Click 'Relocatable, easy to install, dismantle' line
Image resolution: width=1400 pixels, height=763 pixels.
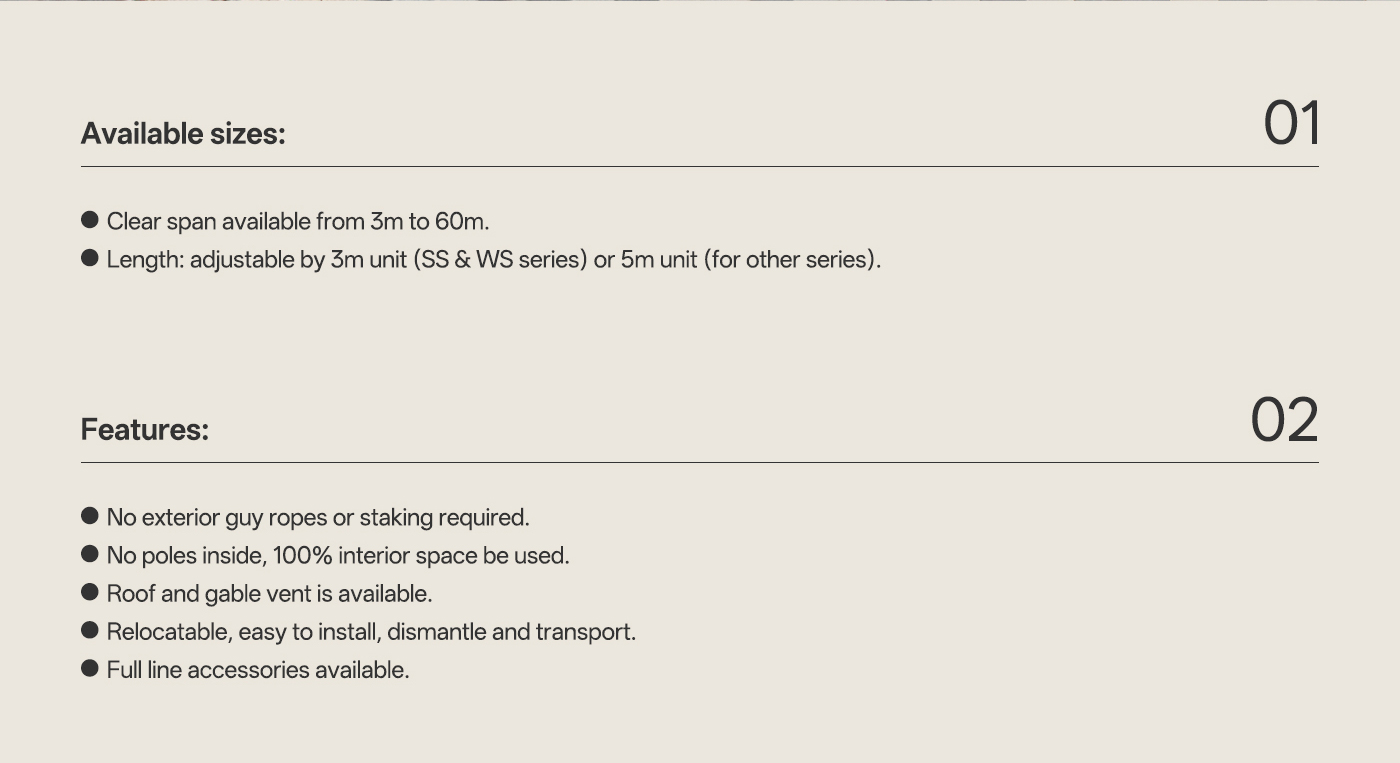[371, 632]
